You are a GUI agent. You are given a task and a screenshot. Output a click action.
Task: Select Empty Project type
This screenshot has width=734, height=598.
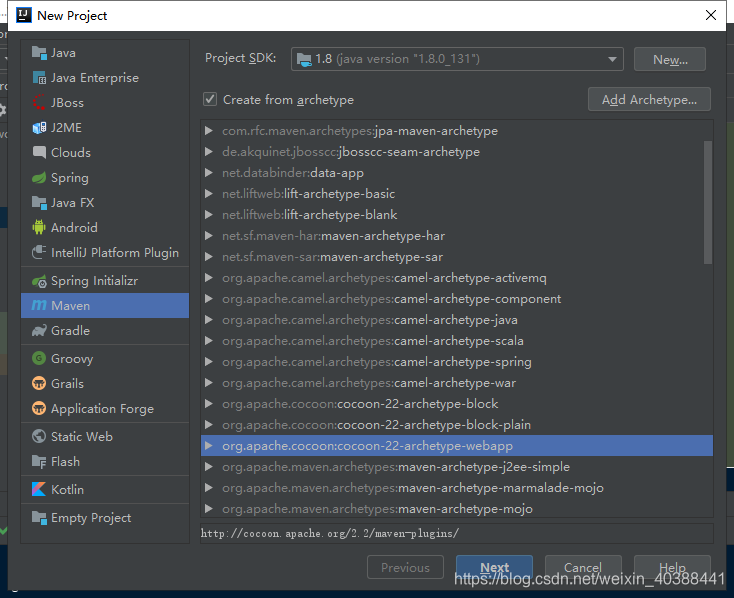[105, 518]
